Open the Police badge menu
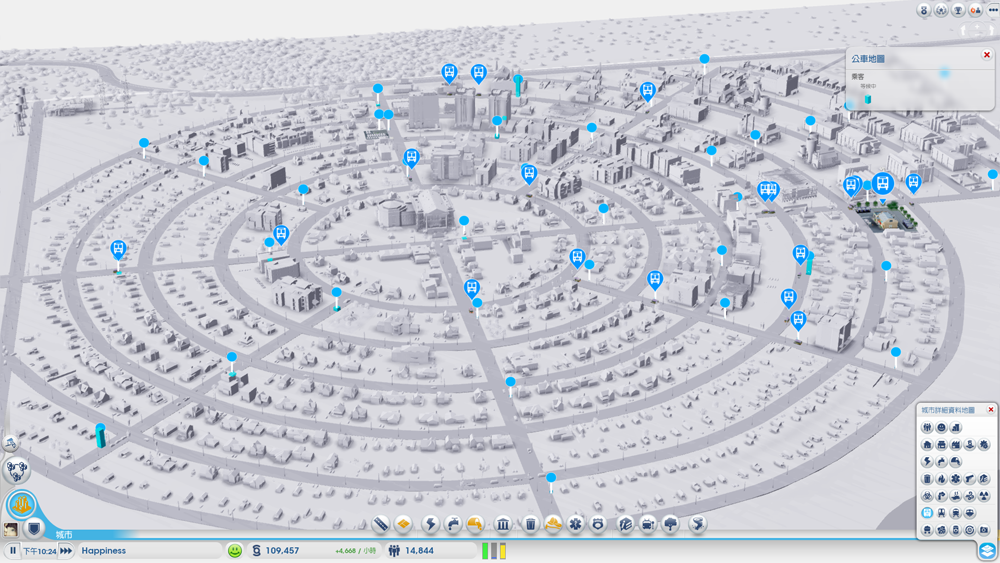This screenshot has width=1000, height=563. (598, 524)
